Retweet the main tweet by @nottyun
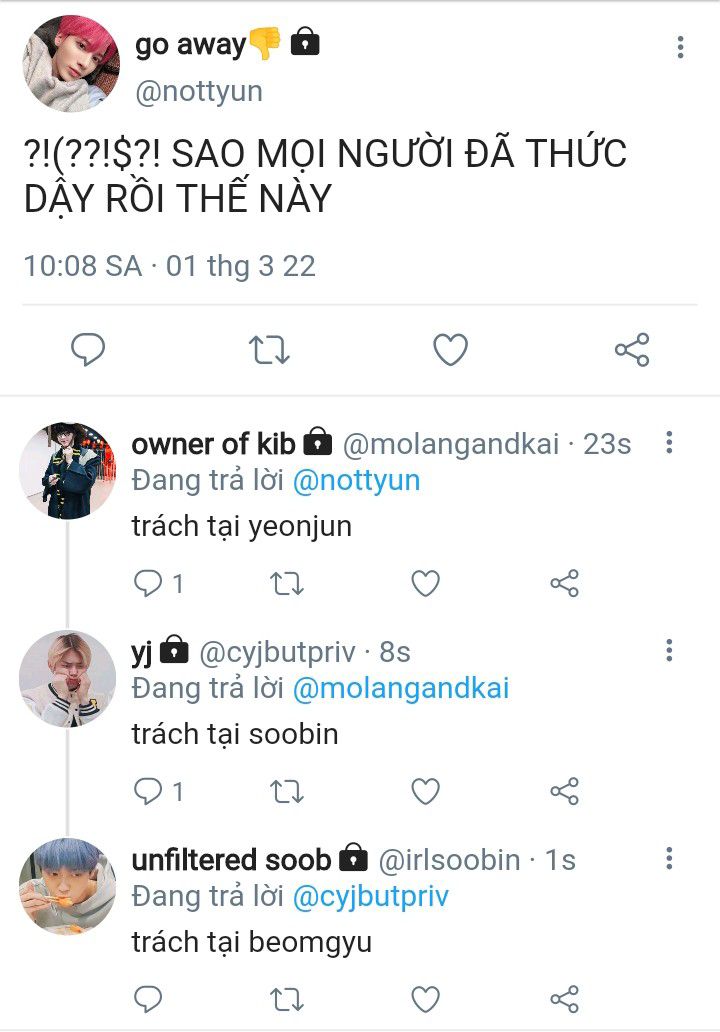Viewport: 720px width, 1032px height. [x=269, y=349]
